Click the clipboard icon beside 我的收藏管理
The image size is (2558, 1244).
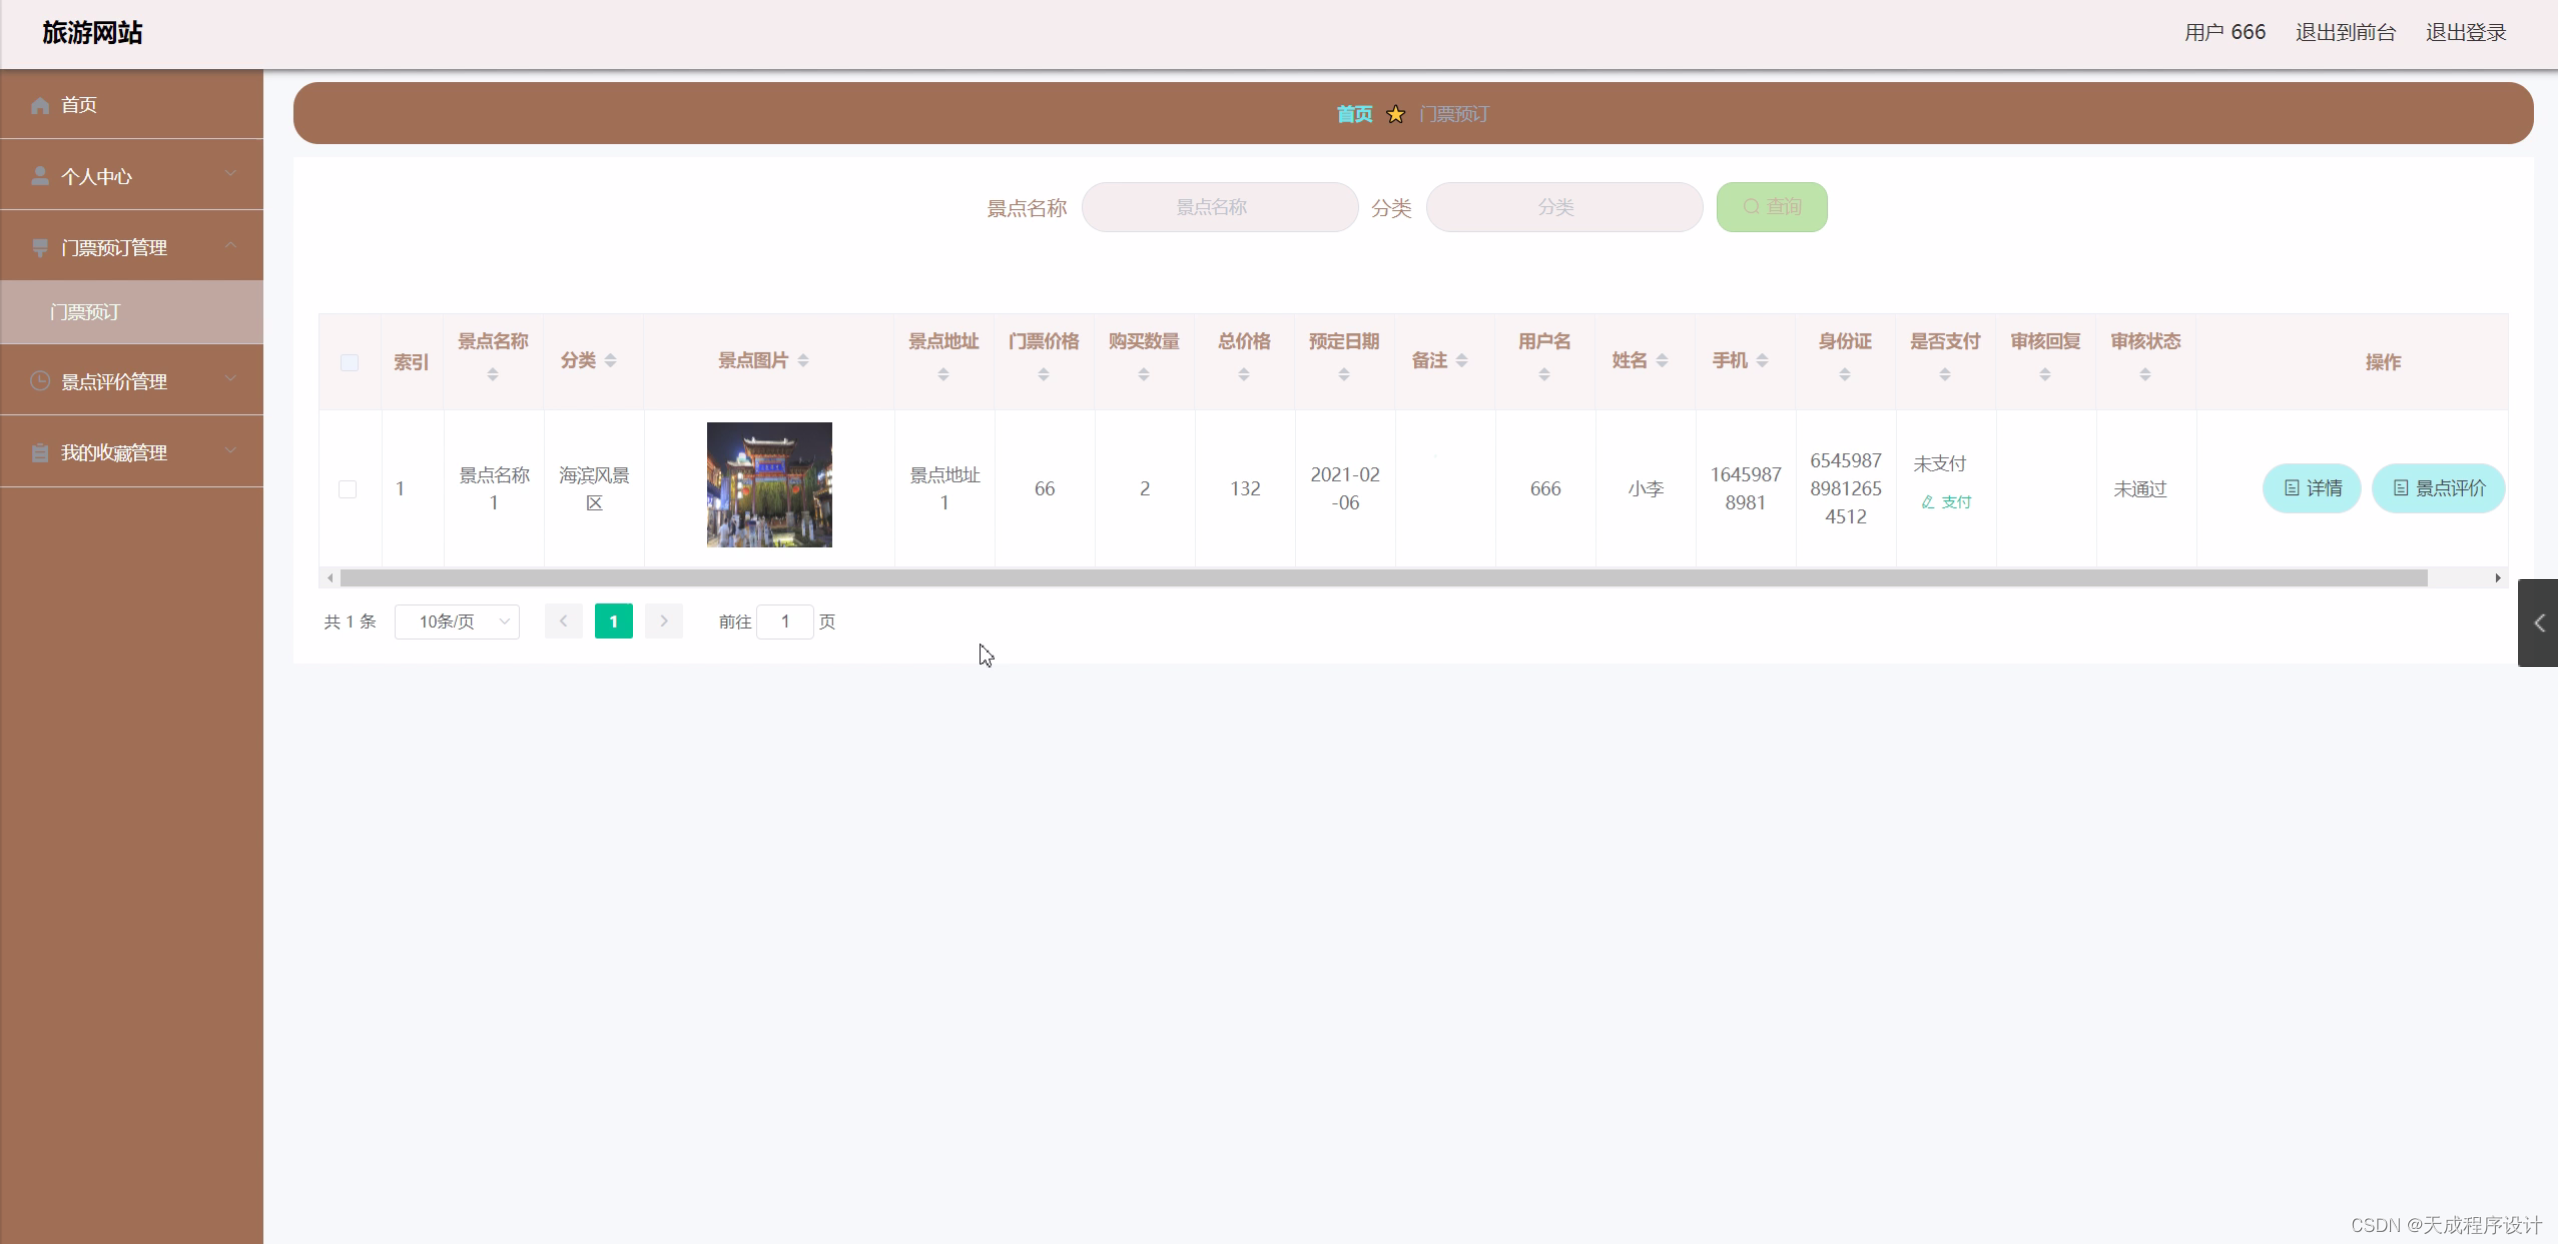[x=40, y=453]
